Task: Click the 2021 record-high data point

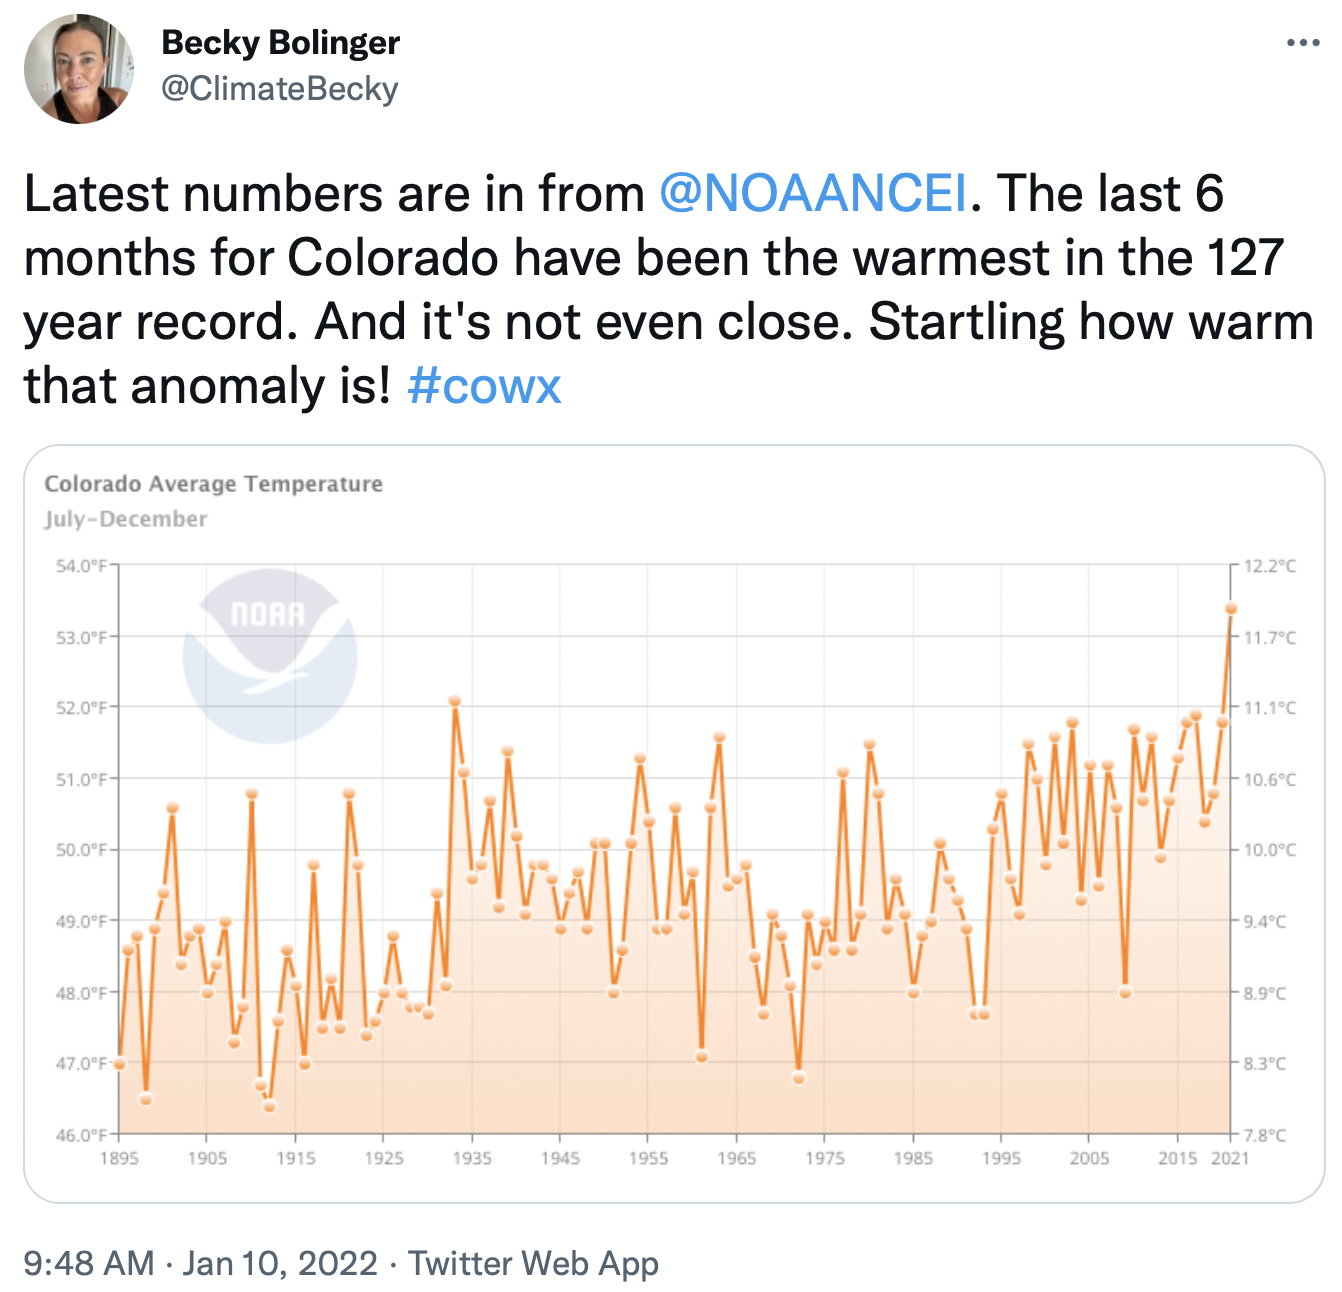Action: tap(1231, 608)
